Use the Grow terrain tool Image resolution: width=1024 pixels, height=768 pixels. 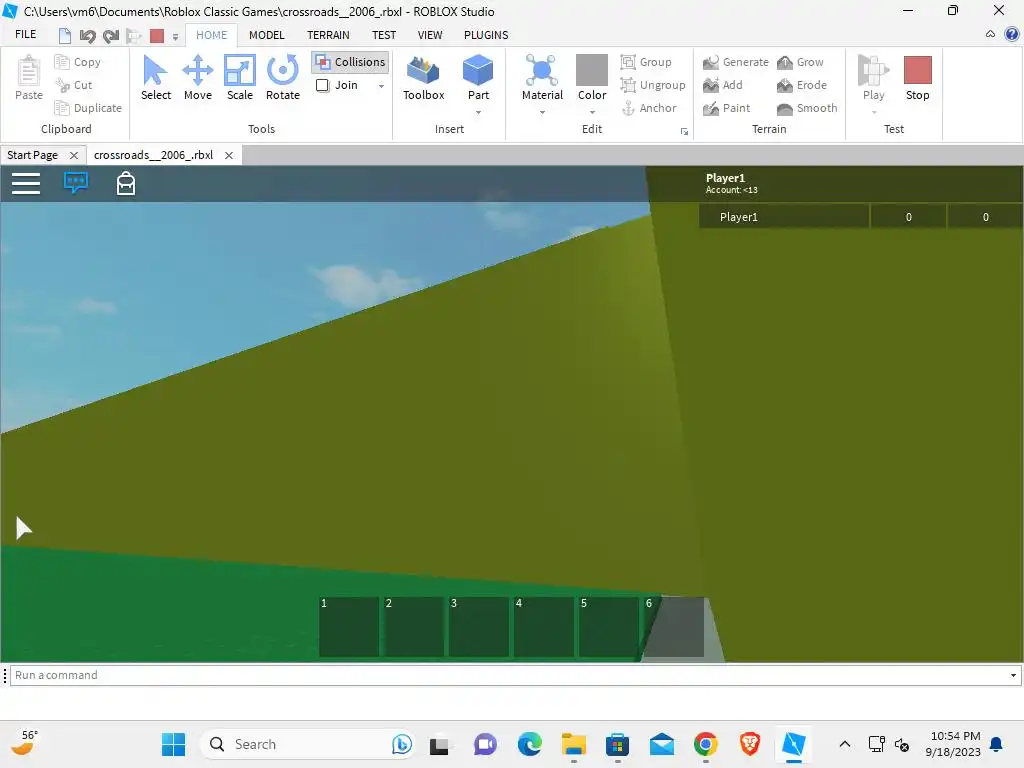coord(800,62)
